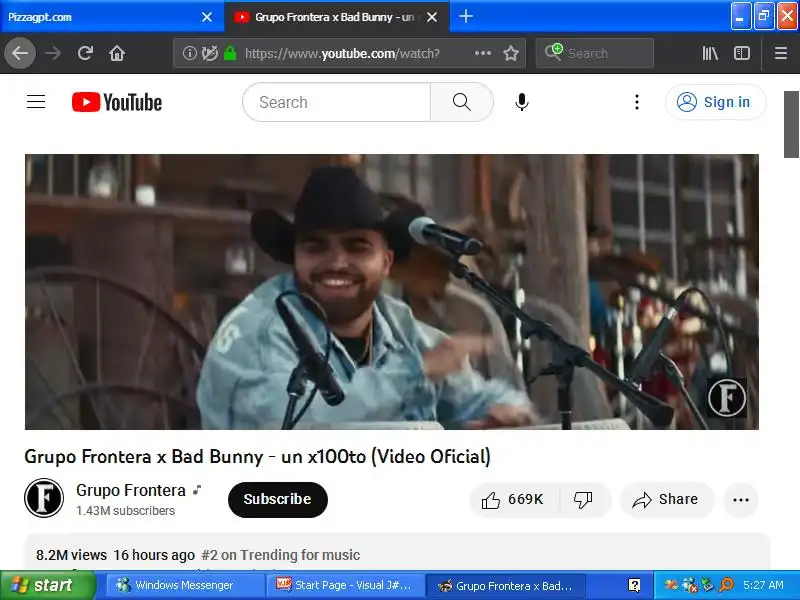
Task: Bookmark this page with the star icon
Action: pyautogui.click(x=511, y=53)
